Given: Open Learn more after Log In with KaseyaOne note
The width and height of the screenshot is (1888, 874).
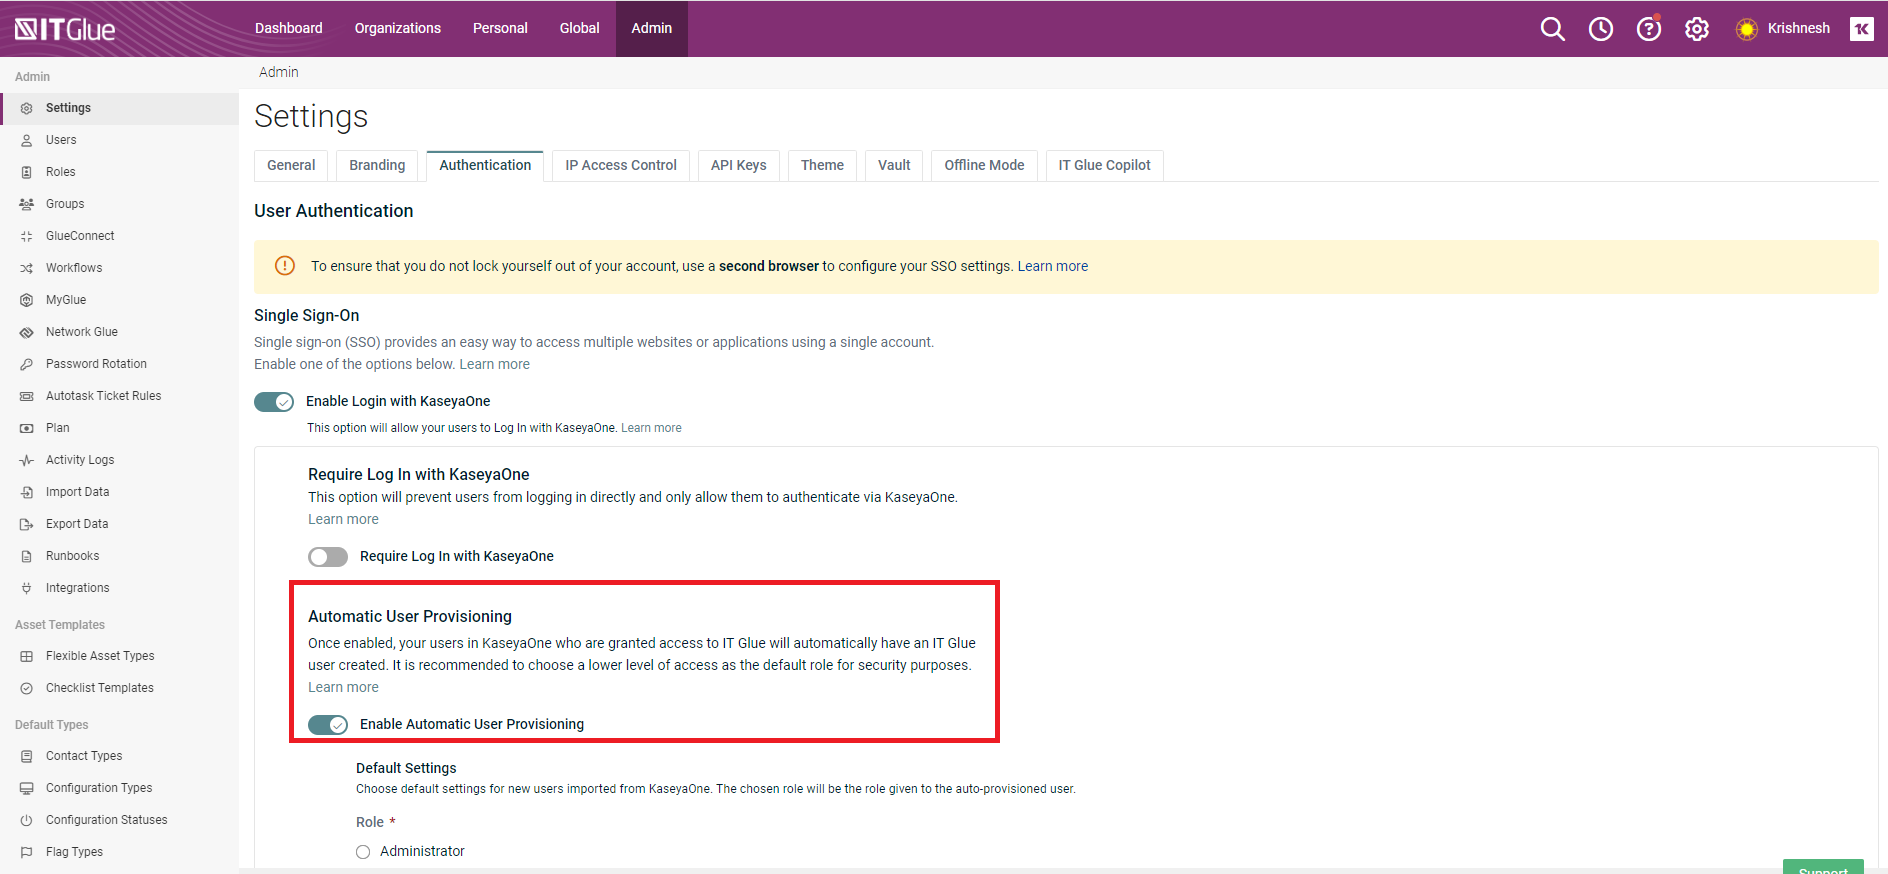Looking at the screenshot, I should click(x=651, y=428).
